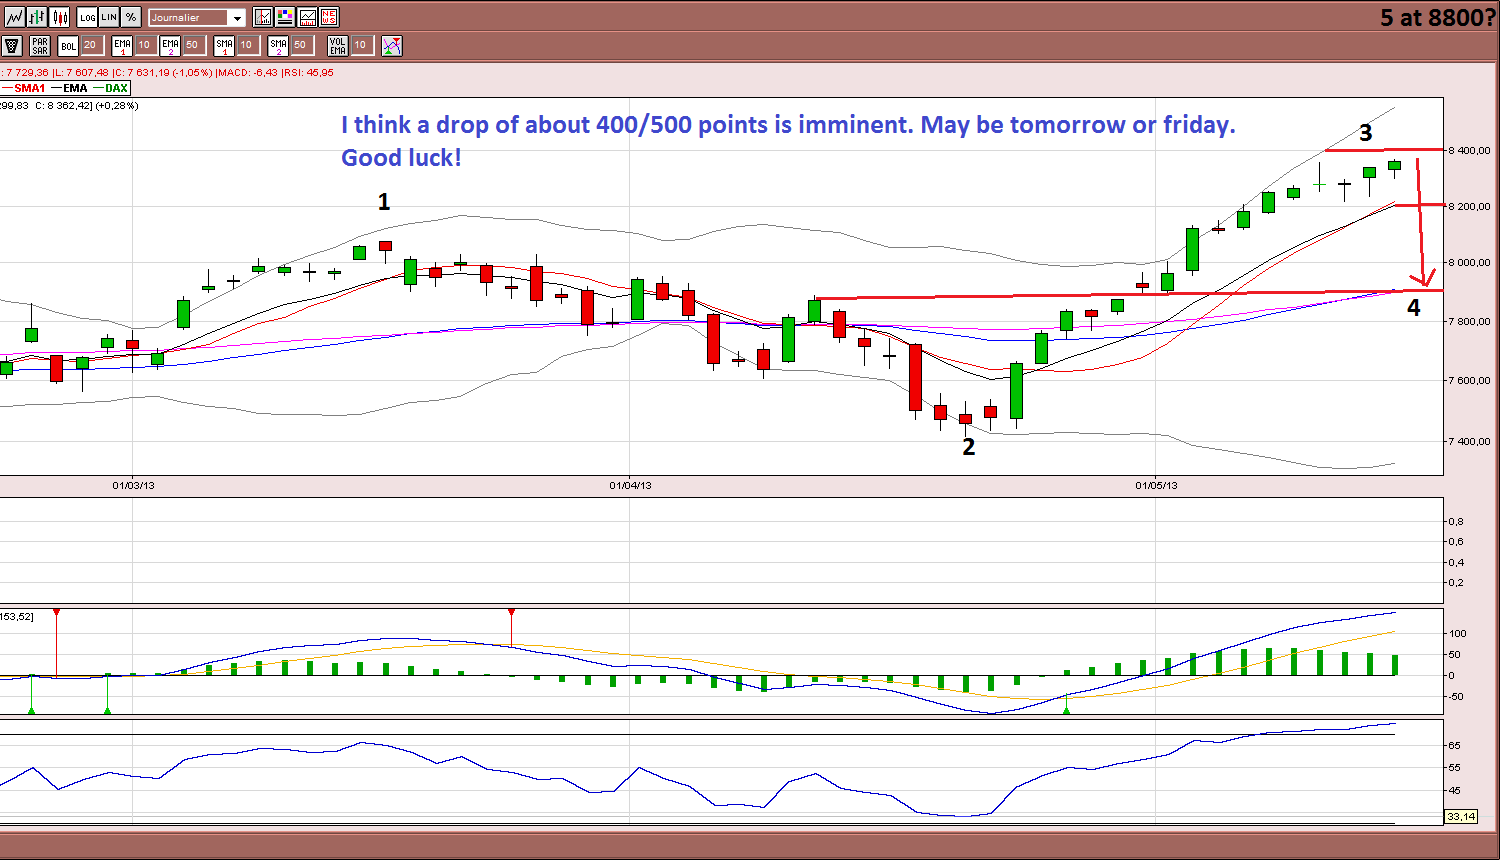Switch to candlestick chart style

pos(59,17)
